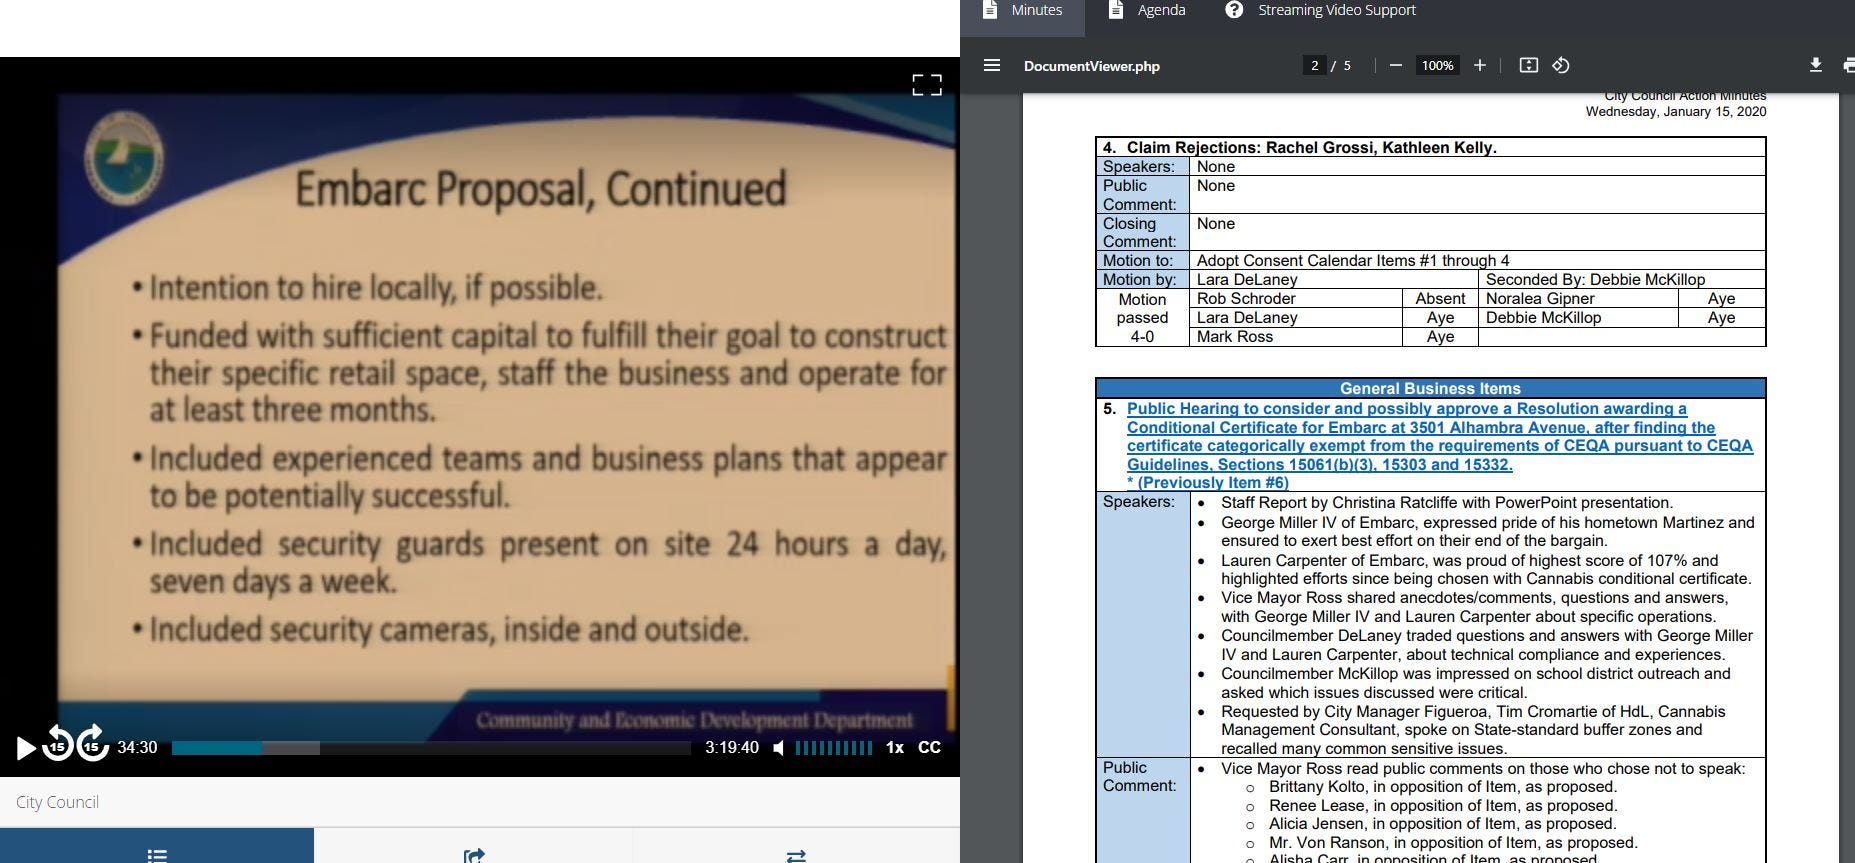Toggle closed captions CC
1855x863 pixels.
coord(929,747)
